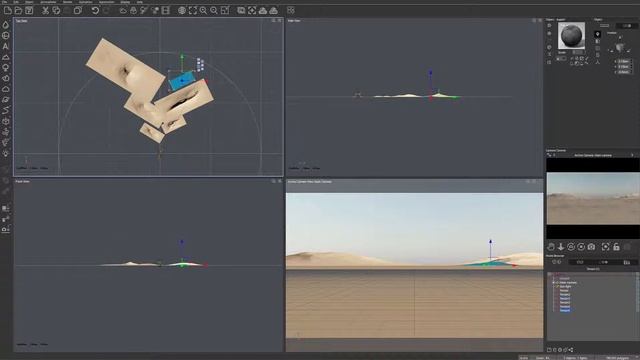Image resolution: width=640 pixels, height=360 pixels.
Task: Add water with the droplet tool
Action: [x=6, y=25]
